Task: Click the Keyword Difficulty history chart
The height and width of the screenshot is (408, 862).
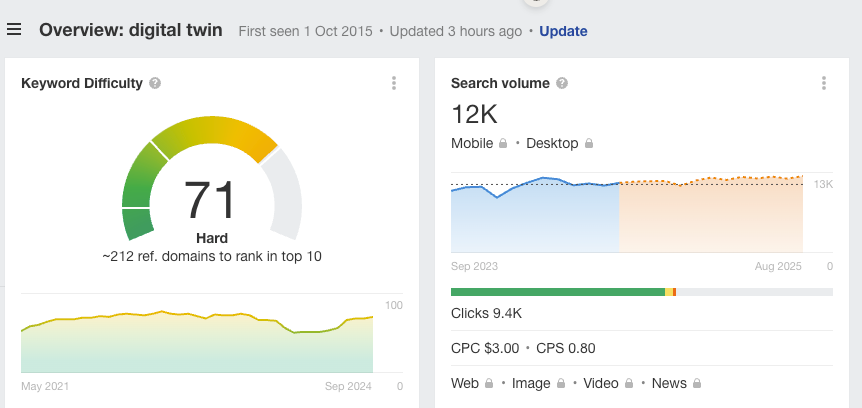Action: point(197,342)
